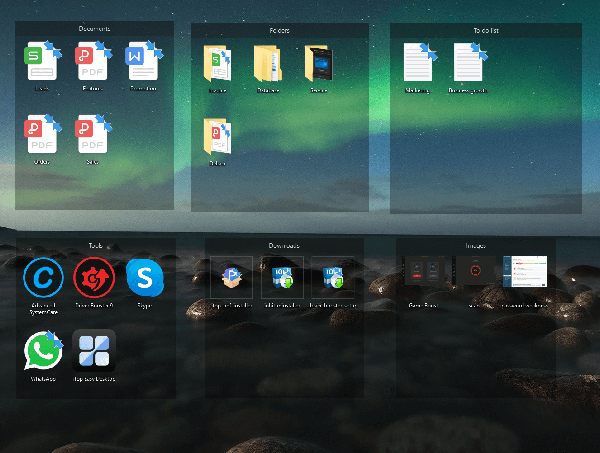Open the bottom-left PDF file in Documents

(x=42, y=134)
